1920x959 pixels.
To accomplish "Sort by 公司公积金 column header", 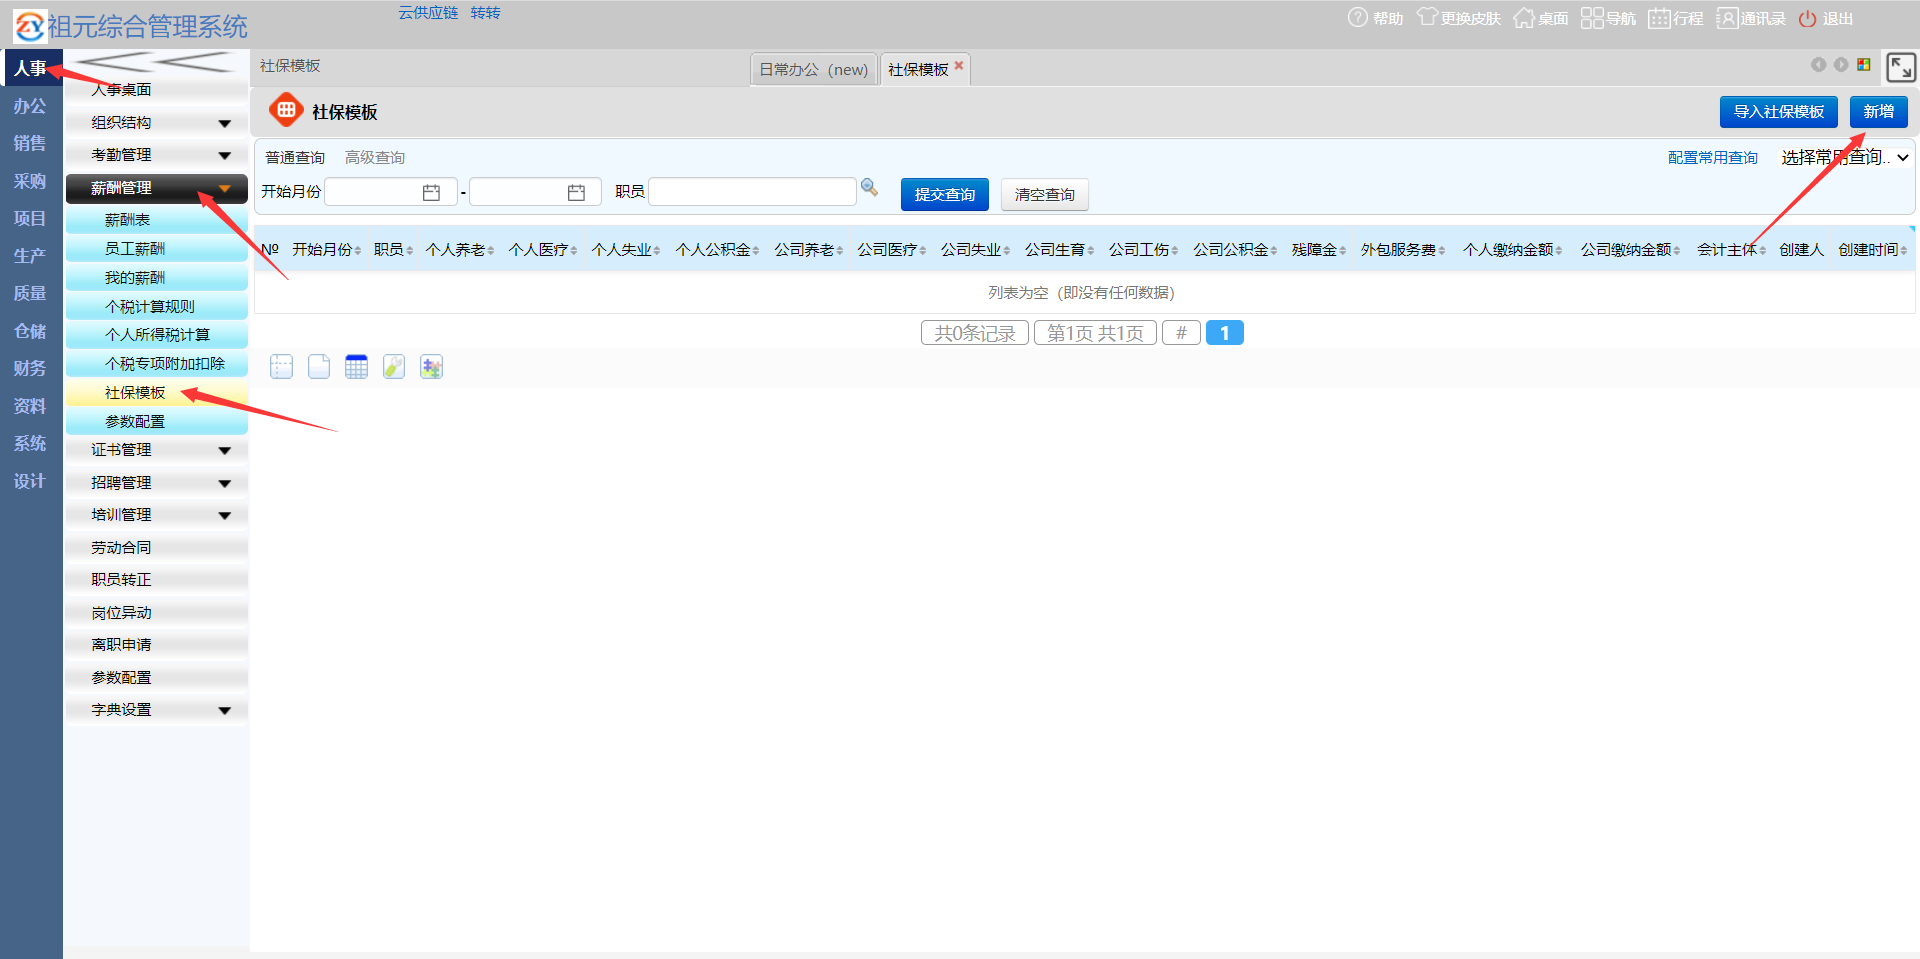I will coord(1235,250).
